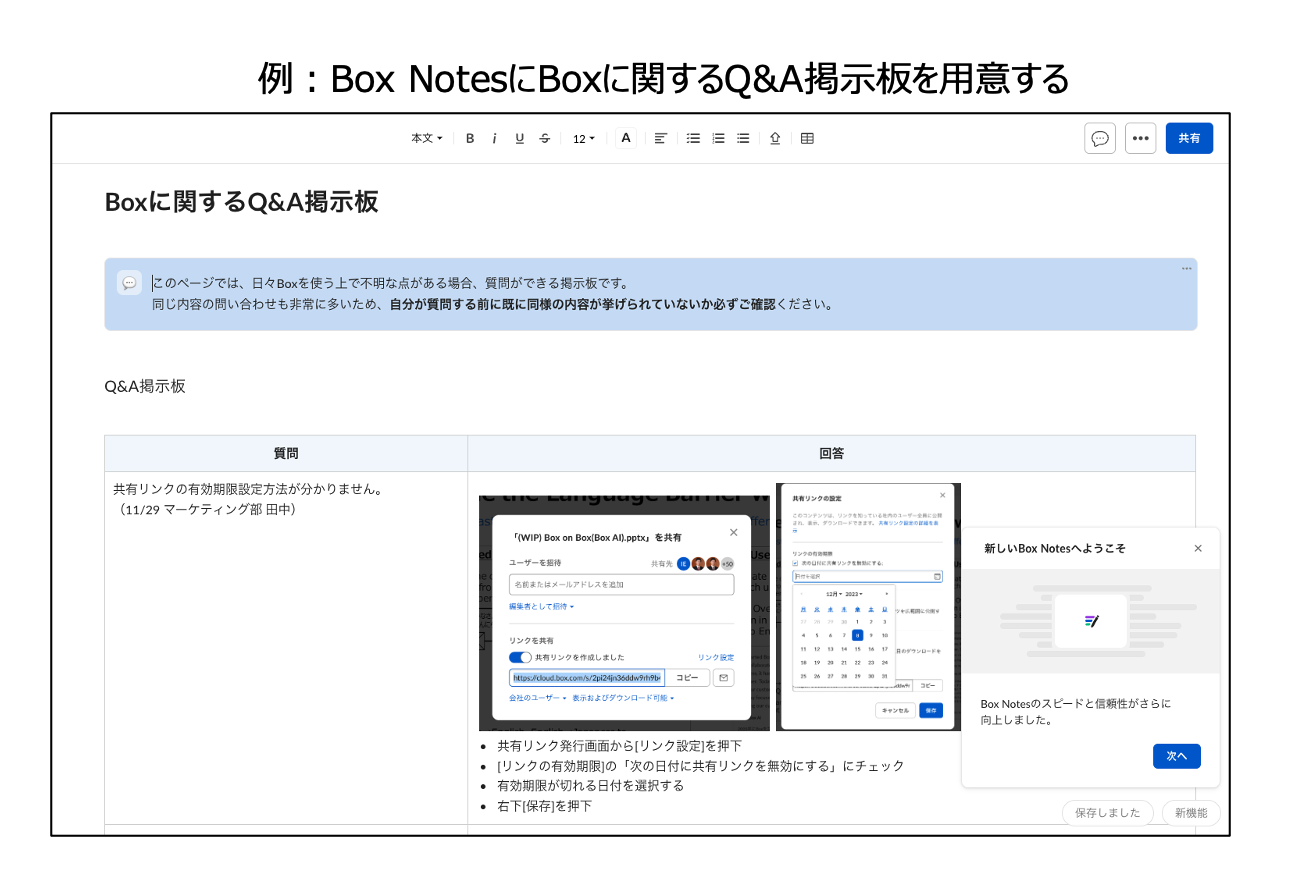The width and height of the screenshot is (1292, 871).
Task: Open the font size 12 dropdown
Action: point(583,139)
